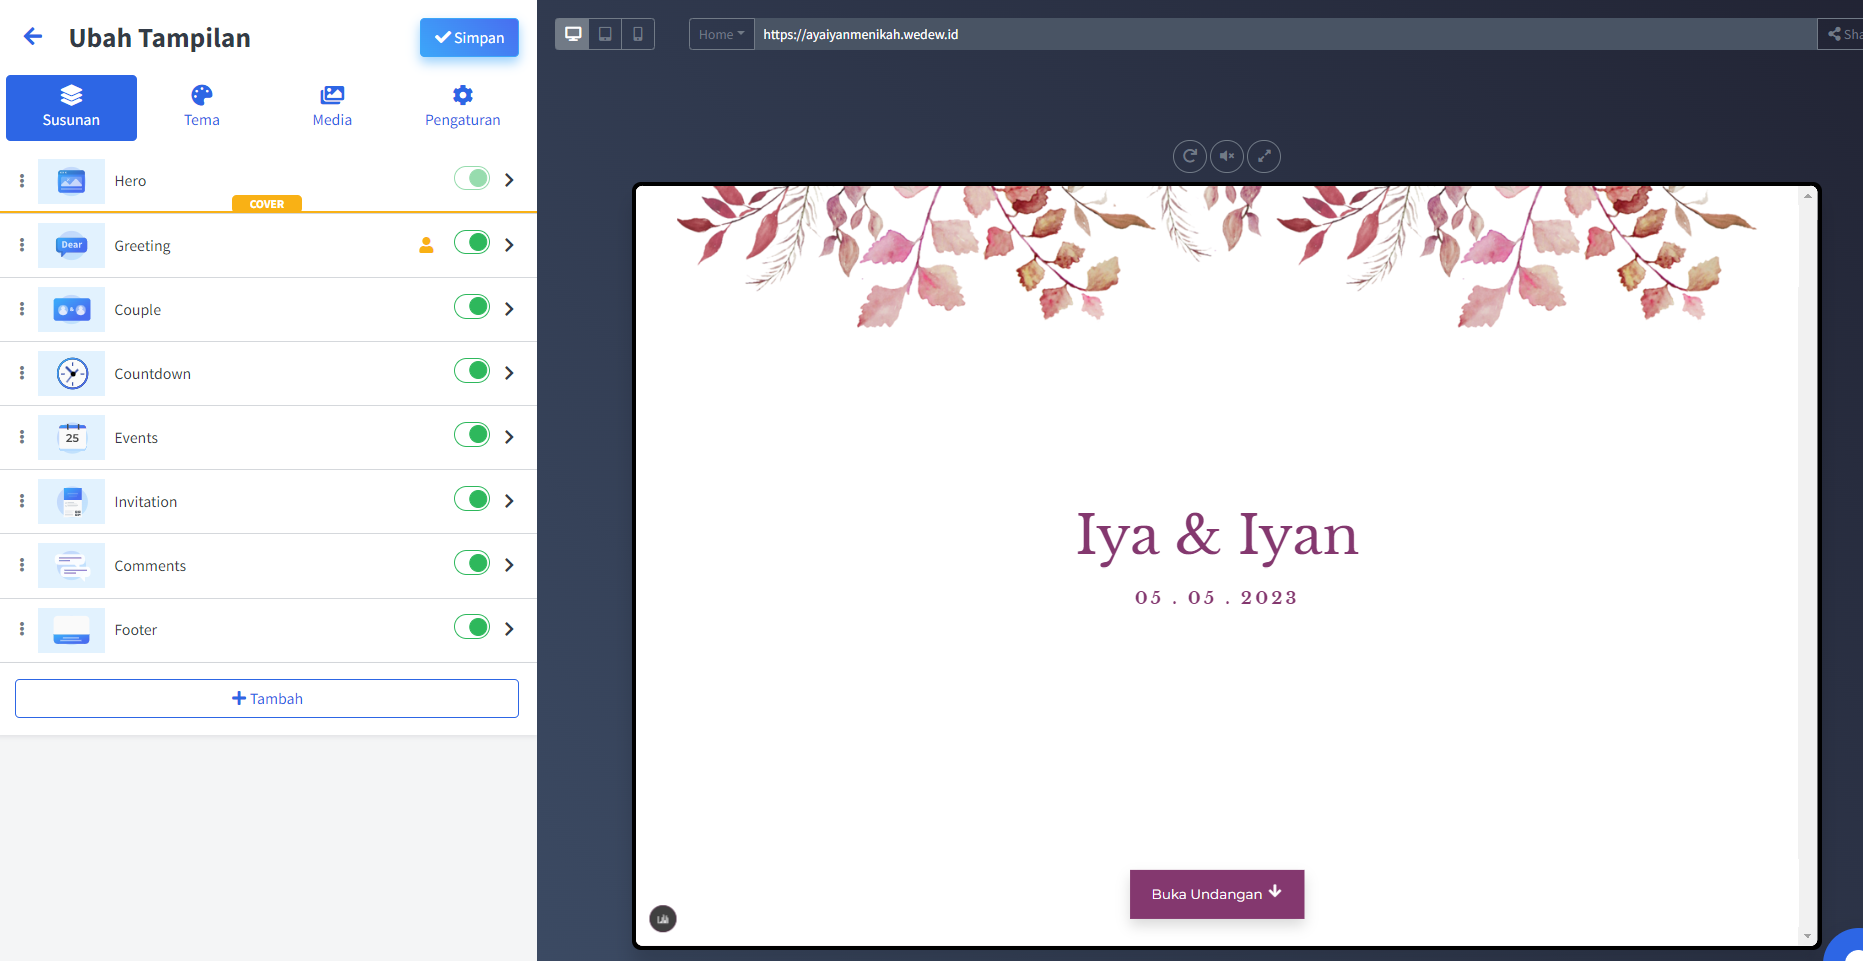
Task: Turn off the Invitation section
Action: pyautogui.click(x=472, y=498)
